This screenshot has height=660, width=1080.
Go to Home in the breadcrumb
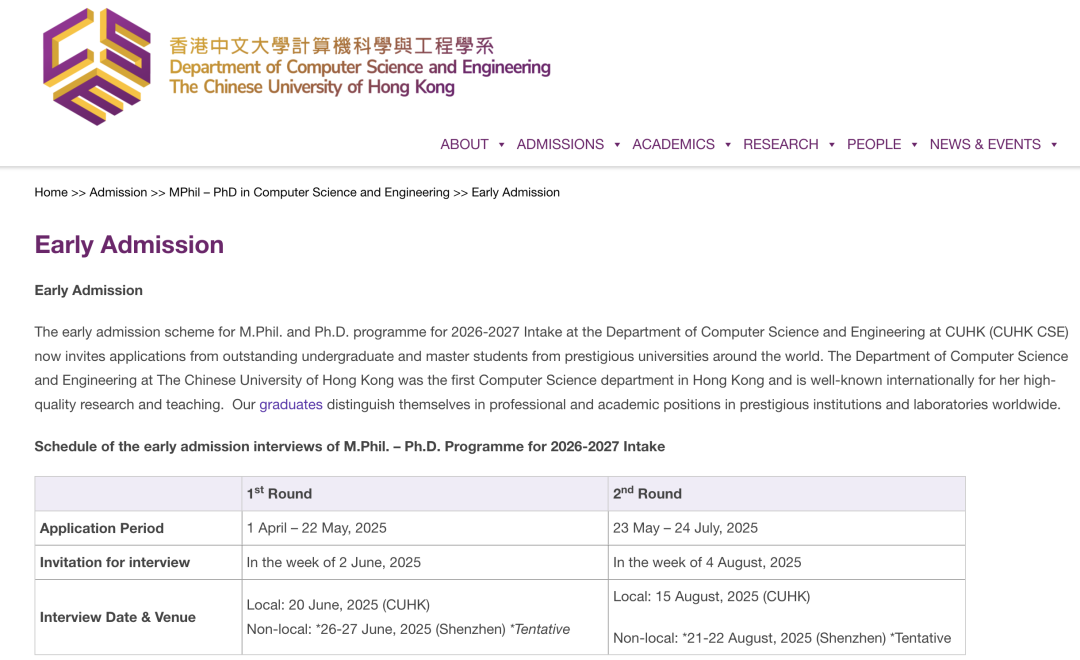pos(51,192)
